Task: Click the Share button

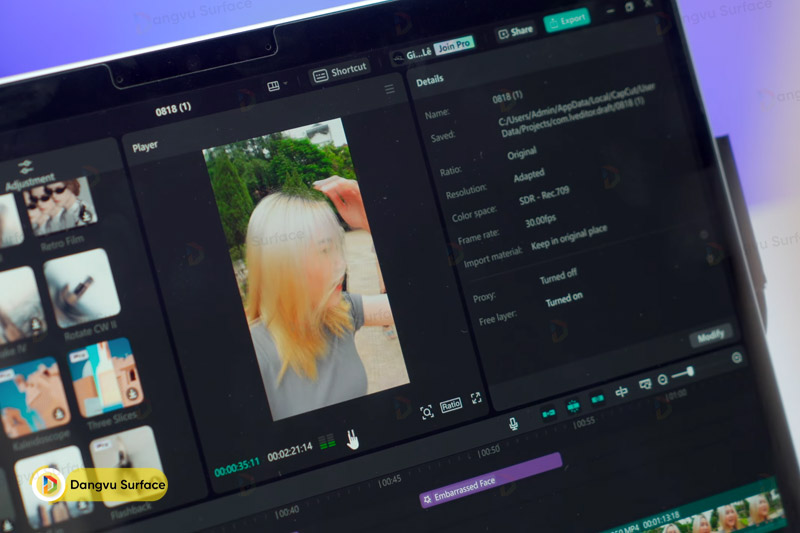Action: pyautogui.click(x=515, y=32)
